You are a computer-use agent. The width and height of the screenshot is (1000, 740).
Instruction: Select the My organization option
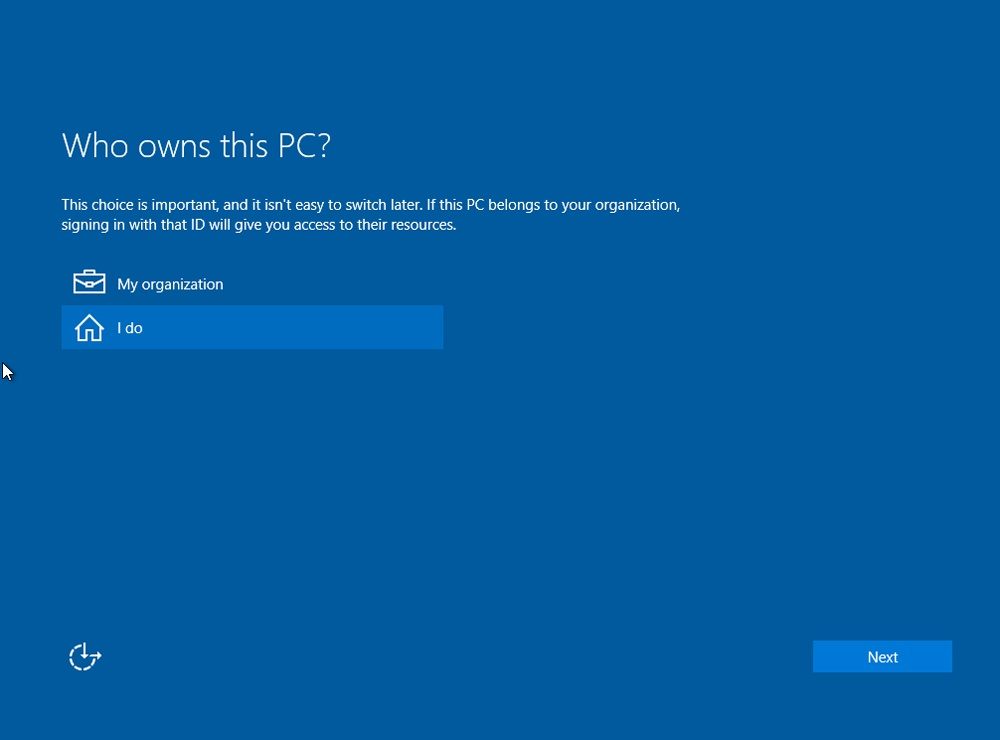point(252,284)
